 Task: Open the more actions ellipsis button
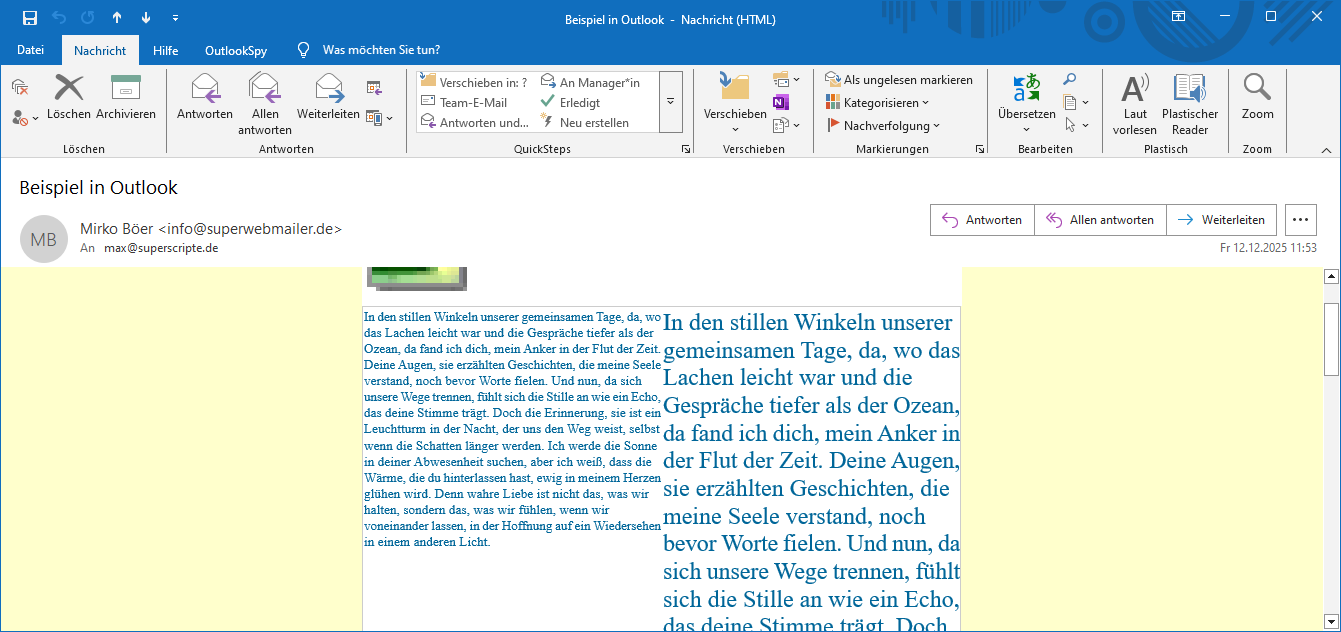(x=1300, y=220)
